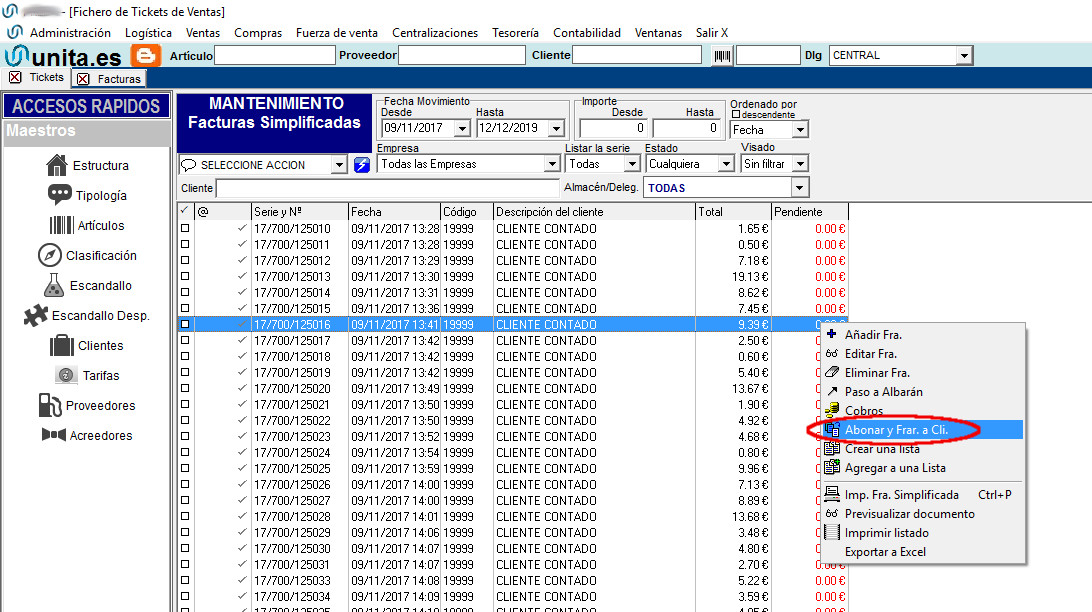This screenshot has width=1092, height=612.
Task: Click the barcode scanner icon
Action: coord(722,56)
